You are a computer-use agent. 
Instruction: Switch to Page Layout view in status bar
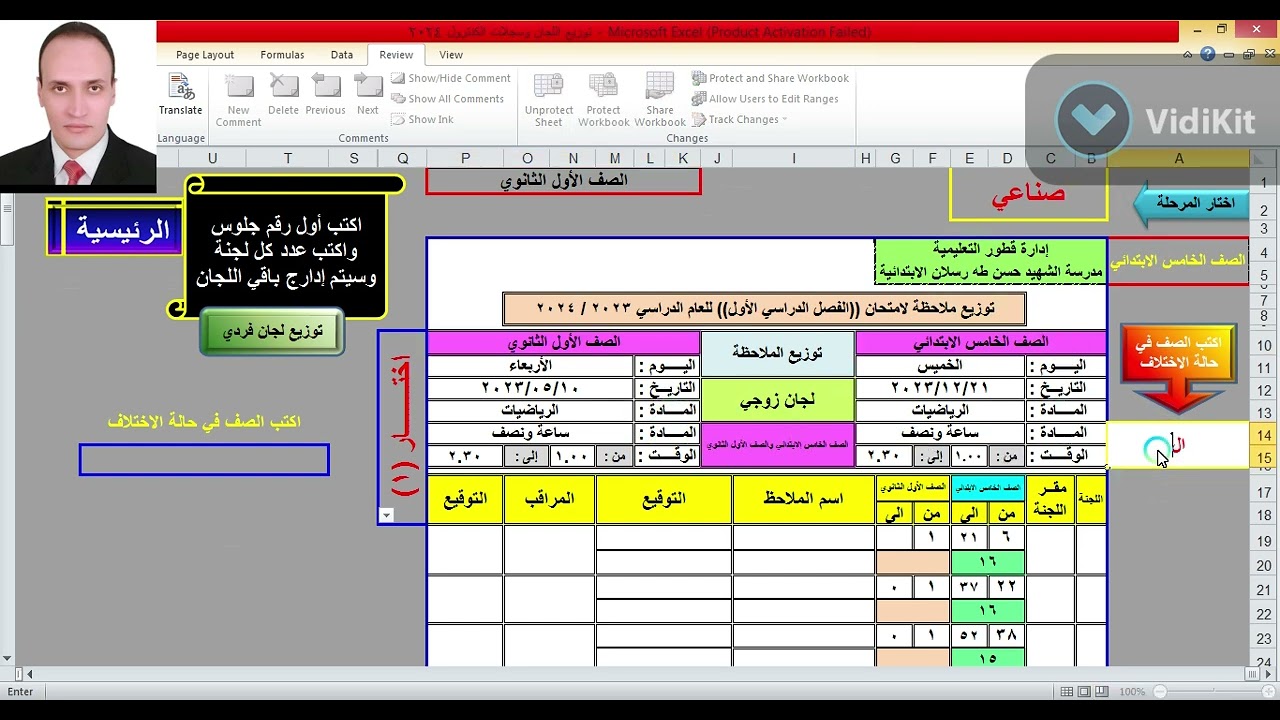pos(1085,692)
